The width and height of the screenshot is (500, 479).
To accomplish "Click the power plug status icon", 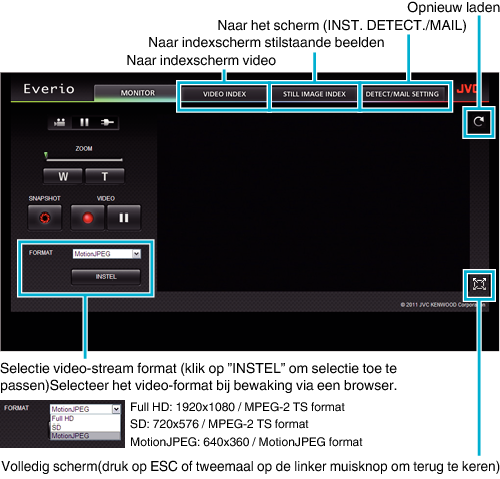I will (107, 122).
